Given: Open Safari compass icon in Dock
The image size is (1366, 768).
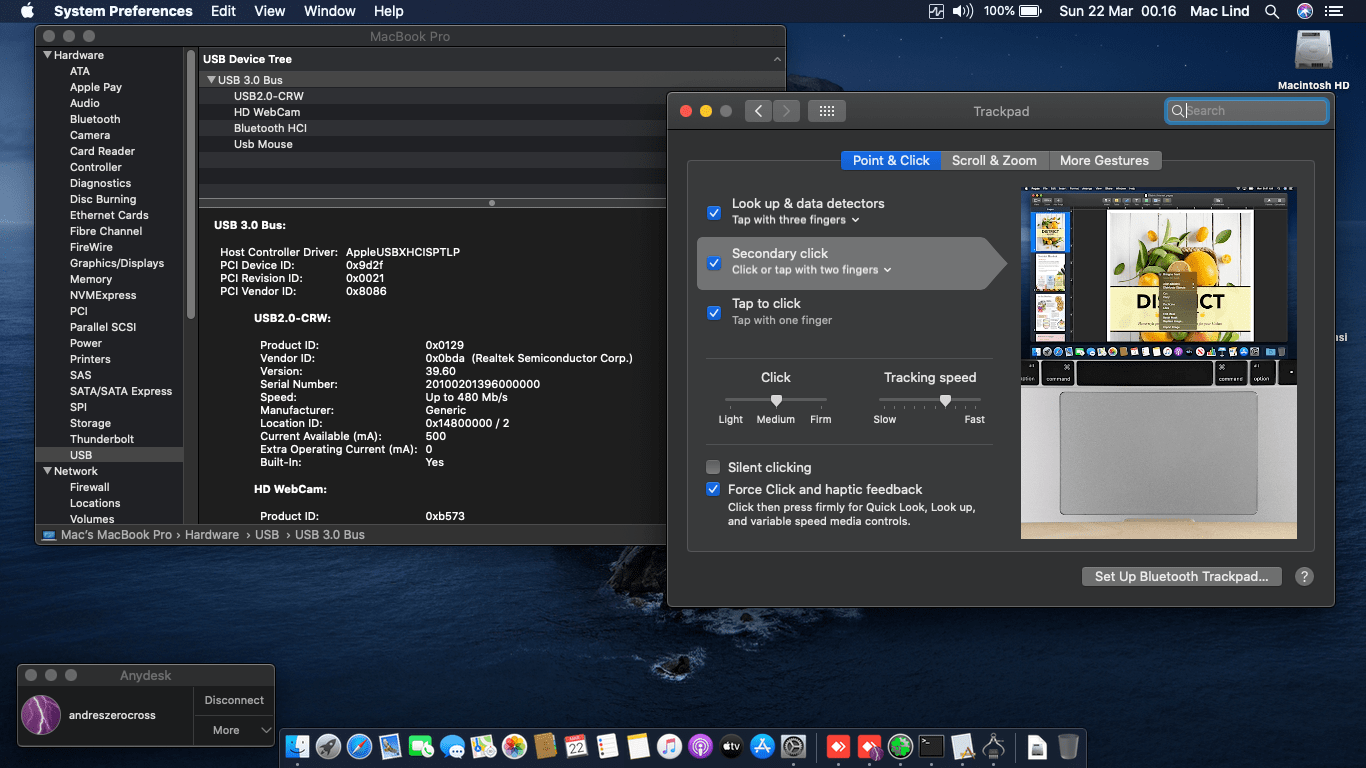Looking at the screenshot, I should (x=360, y=746).
